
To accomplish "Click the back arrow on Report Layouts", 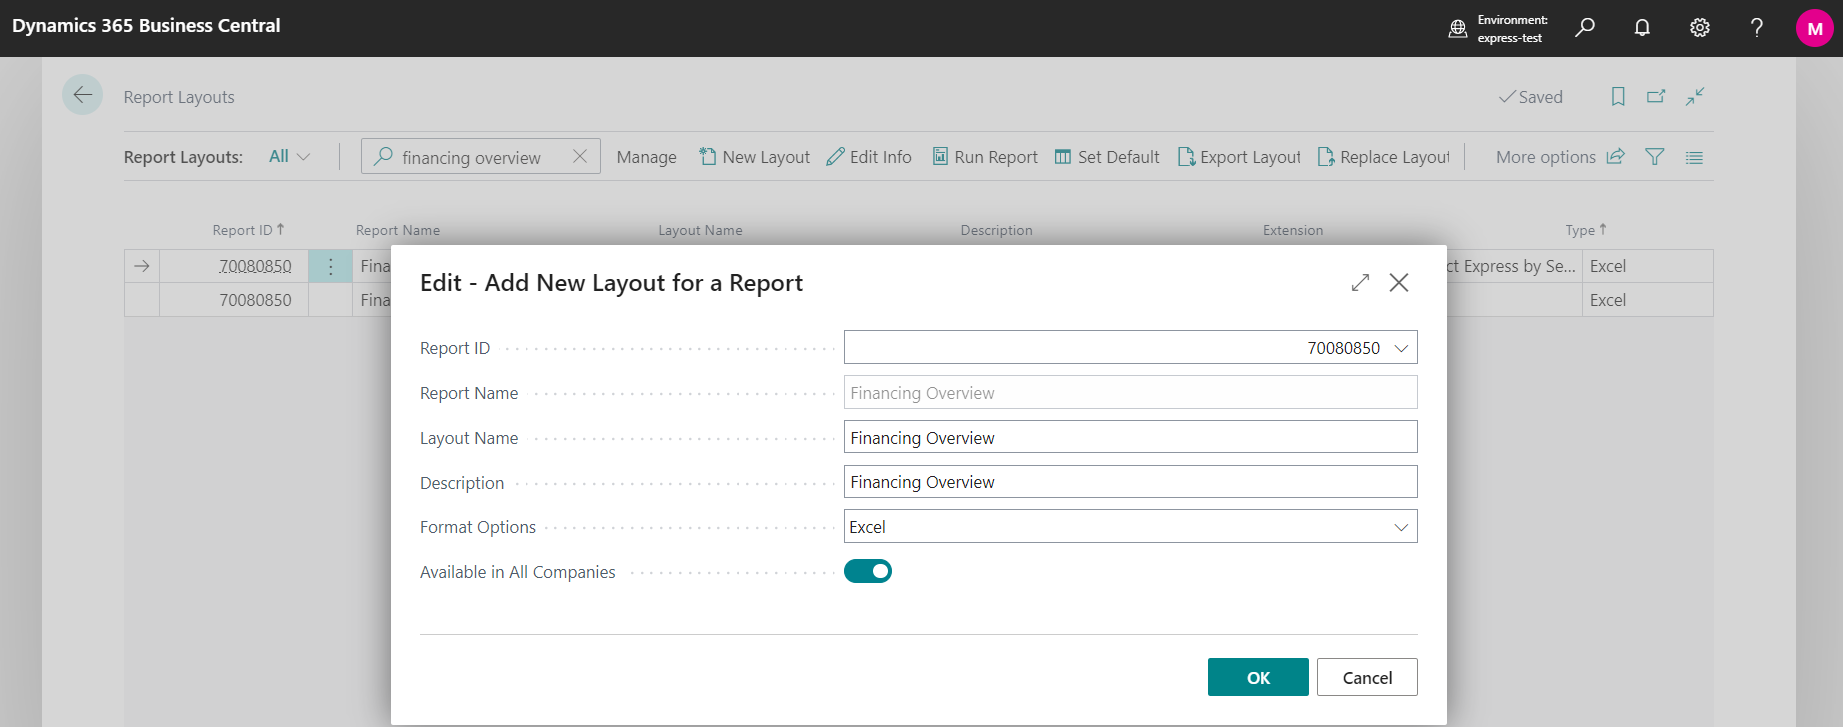I will coord(82,95).
